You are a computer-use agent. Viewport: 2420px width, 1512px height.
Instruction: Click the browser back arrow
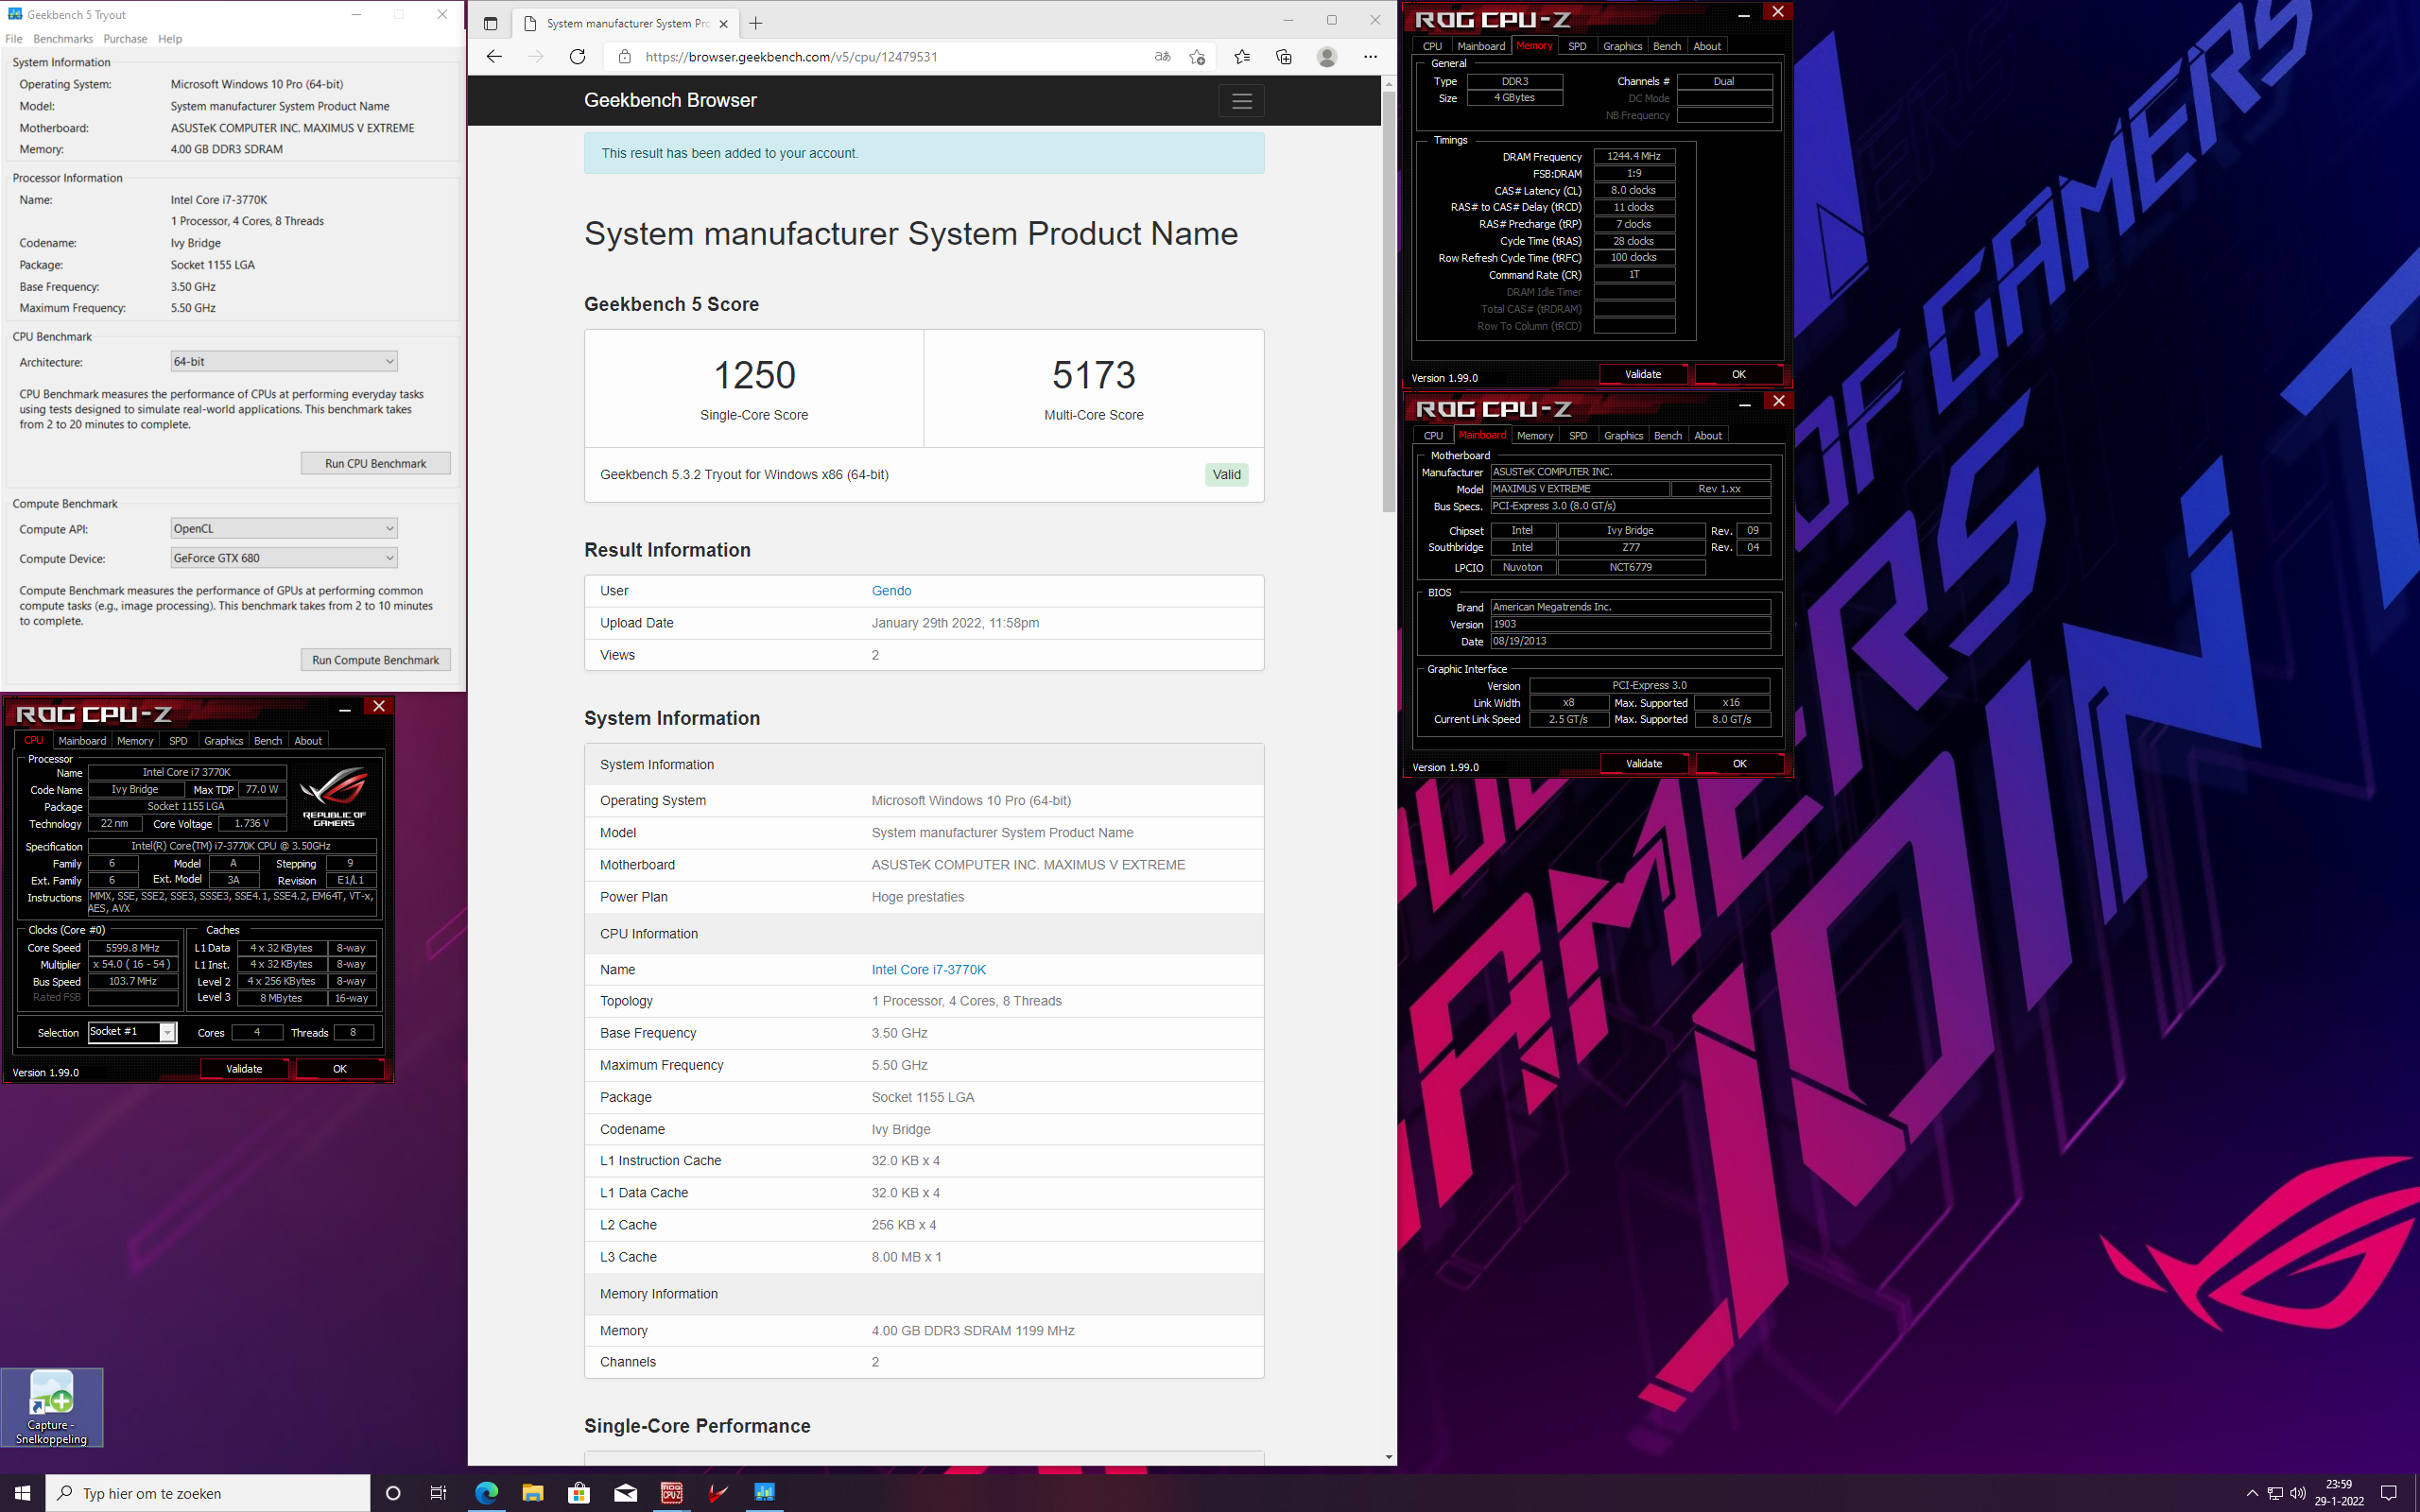(x=494, y=57)
